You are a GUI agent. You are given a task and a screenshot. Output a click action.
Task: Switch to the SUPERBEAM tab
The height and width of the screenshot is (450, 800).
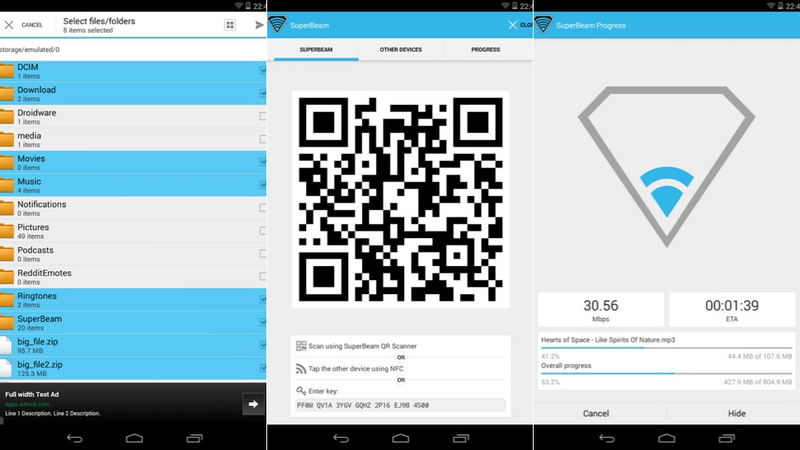pyautogui.click(x=316, y=49)
